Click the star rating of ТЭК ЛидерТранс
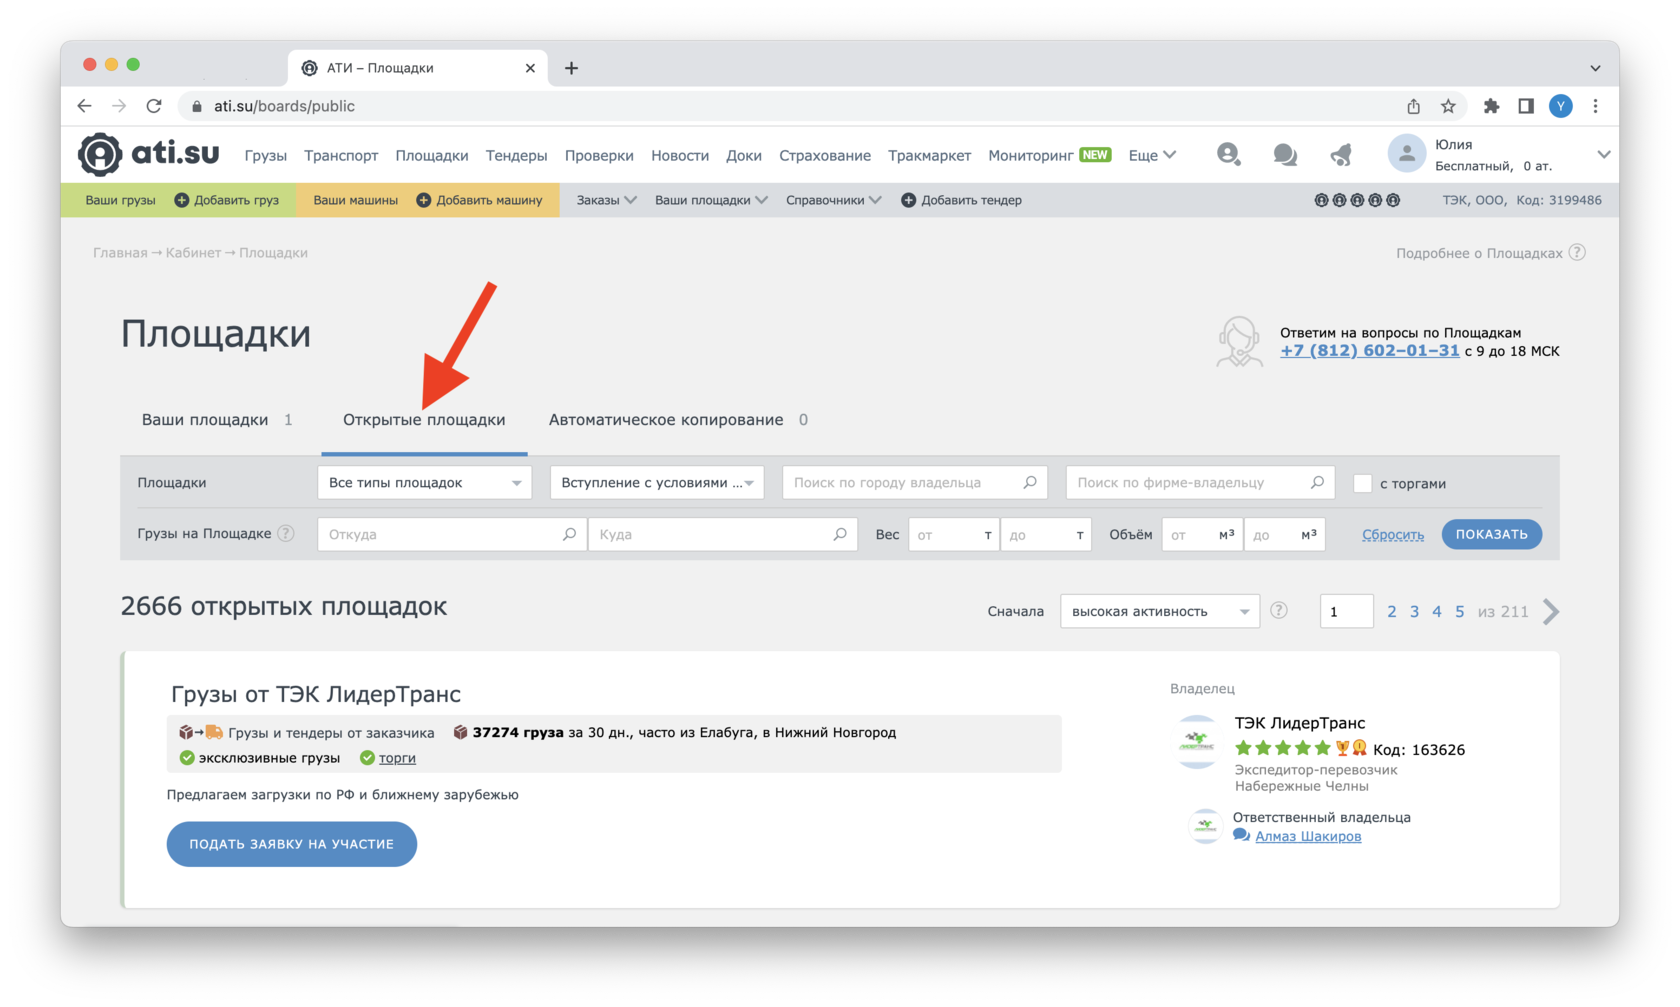1680x1007 pixels. (x=1282, y=749)
